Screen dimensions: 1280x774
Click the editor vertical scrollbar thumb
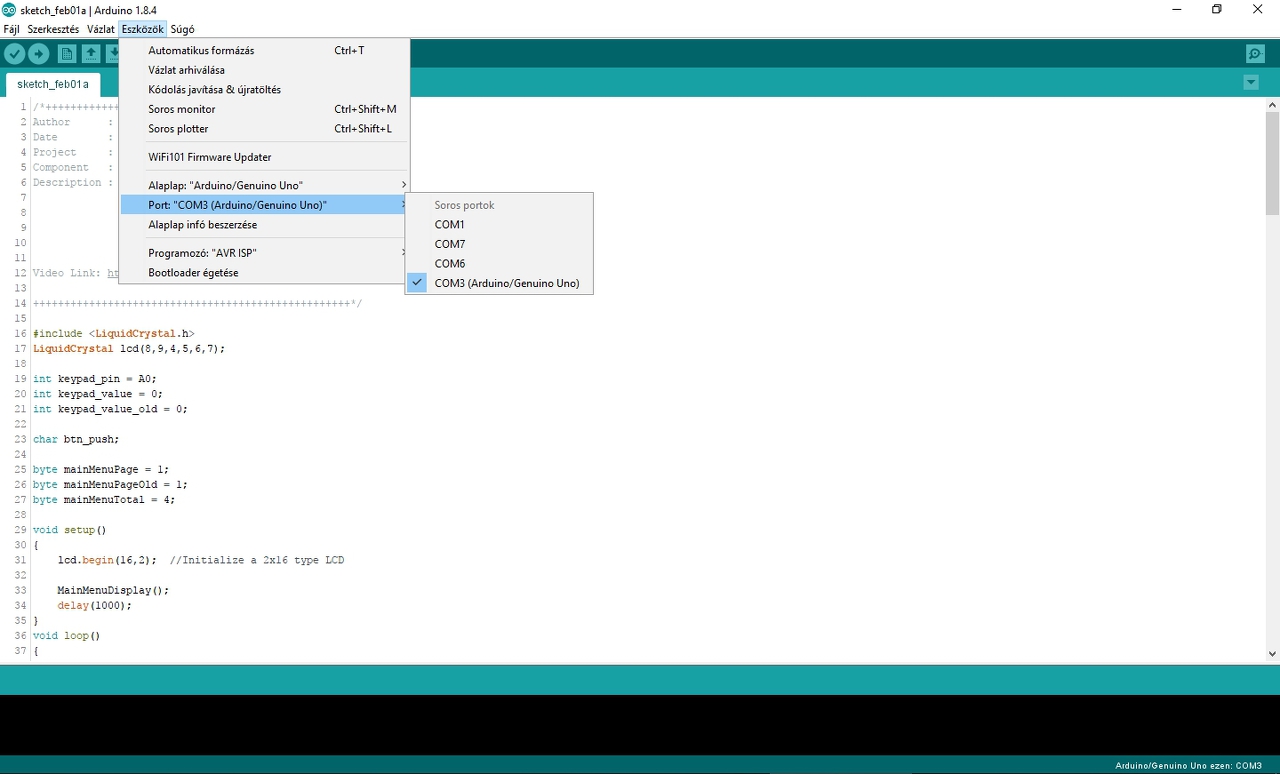pos(1272,163)
